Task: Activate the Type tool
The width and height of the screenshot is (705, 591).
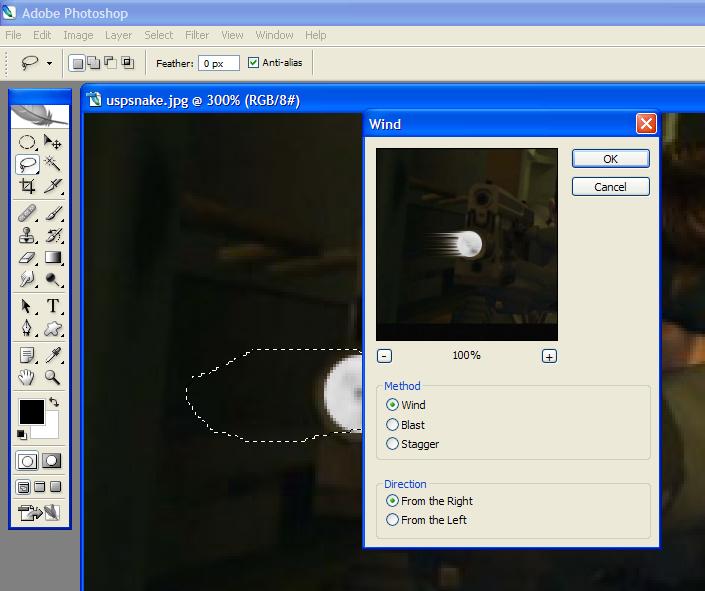Action: pos(53,306)
